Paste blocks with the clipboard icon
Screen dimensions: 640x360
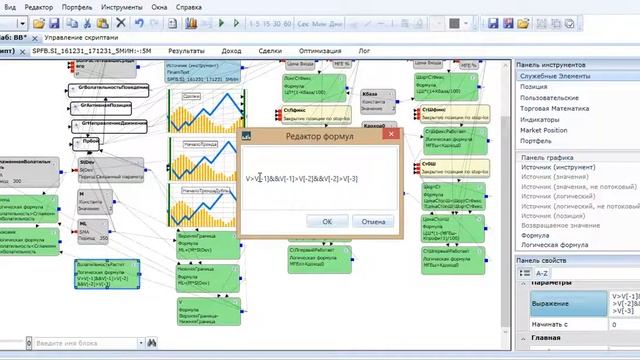pos(103,23)
